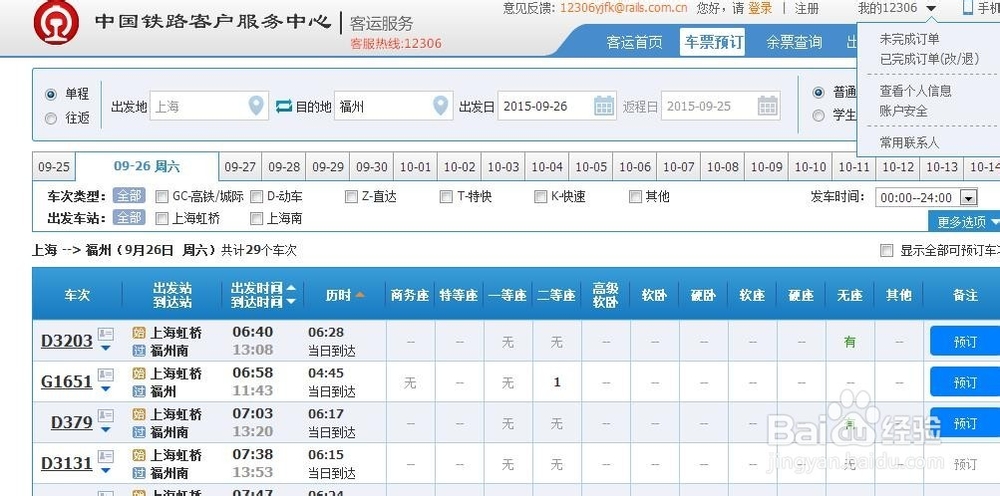Check 显示全部可预订车次 checkbox

(x=886, y=251)
